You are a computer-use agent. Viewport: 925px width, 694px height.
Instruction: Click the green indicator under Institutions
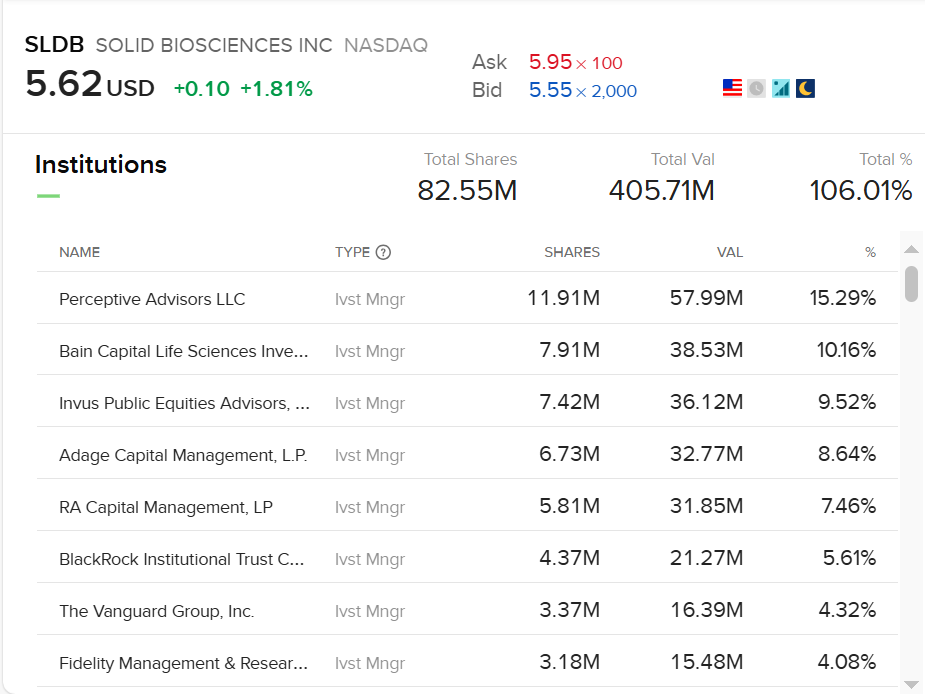(x=48, y=194)
